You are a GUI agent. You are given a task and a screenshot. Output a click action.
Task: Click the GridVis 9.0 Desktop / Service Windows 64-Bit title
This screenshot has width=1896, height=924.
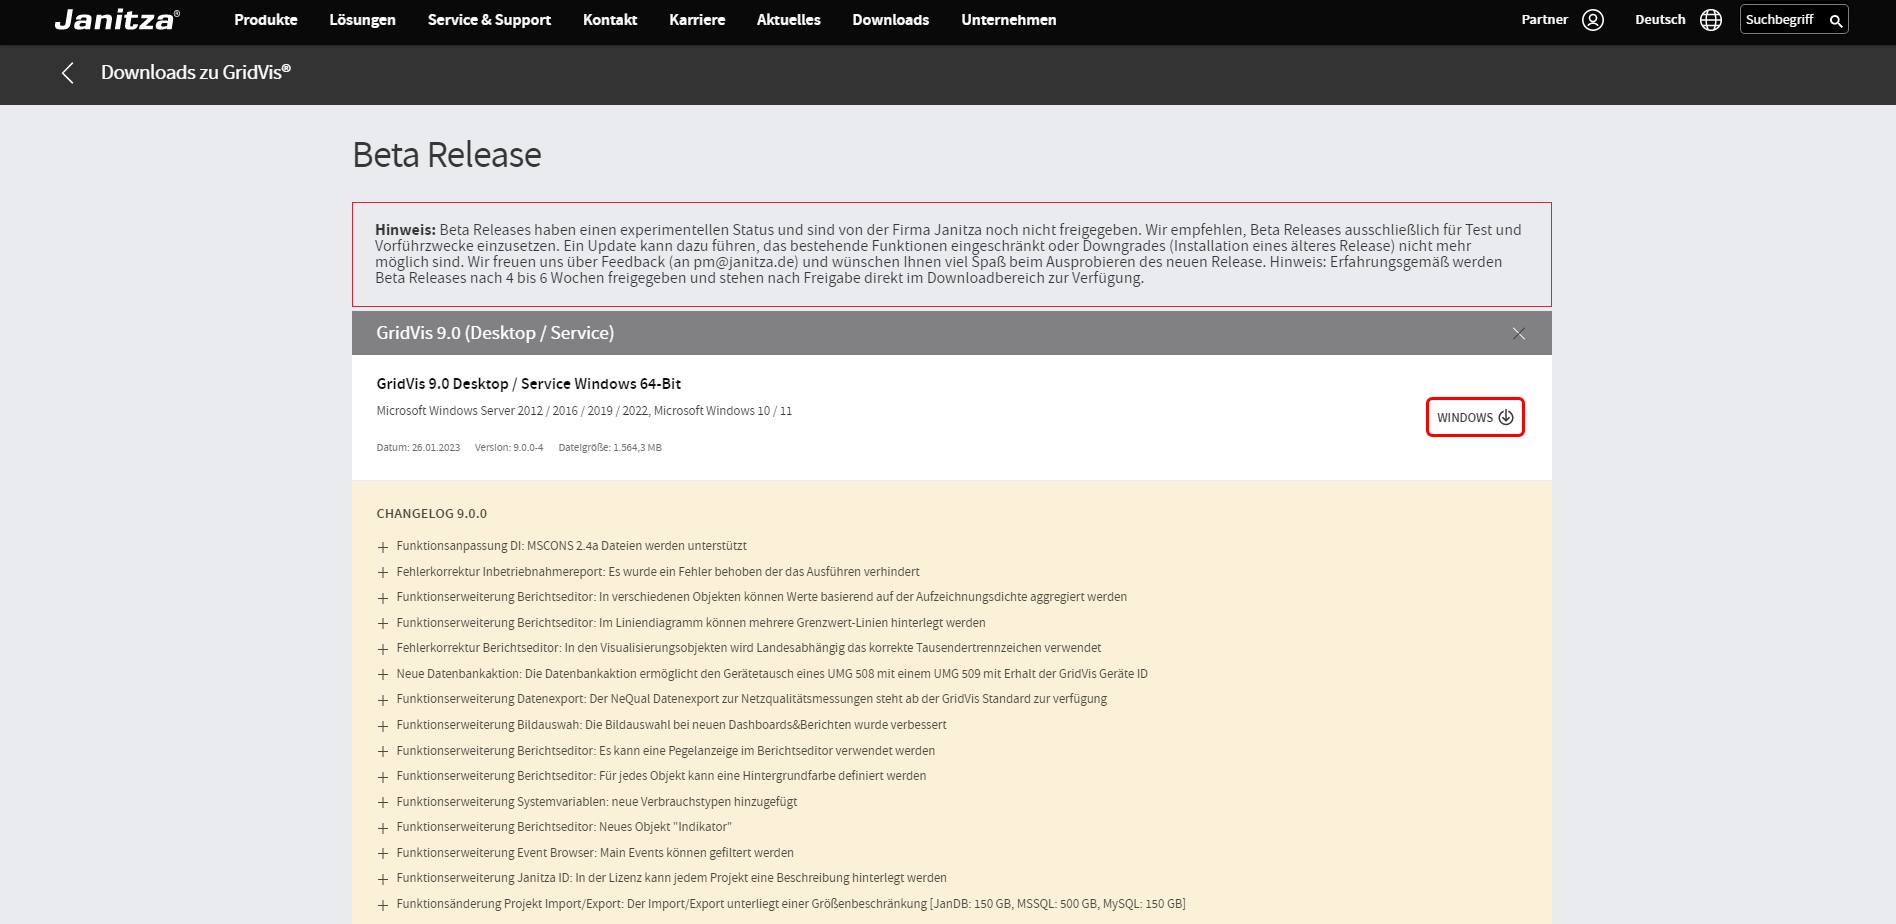pos(528,384)
